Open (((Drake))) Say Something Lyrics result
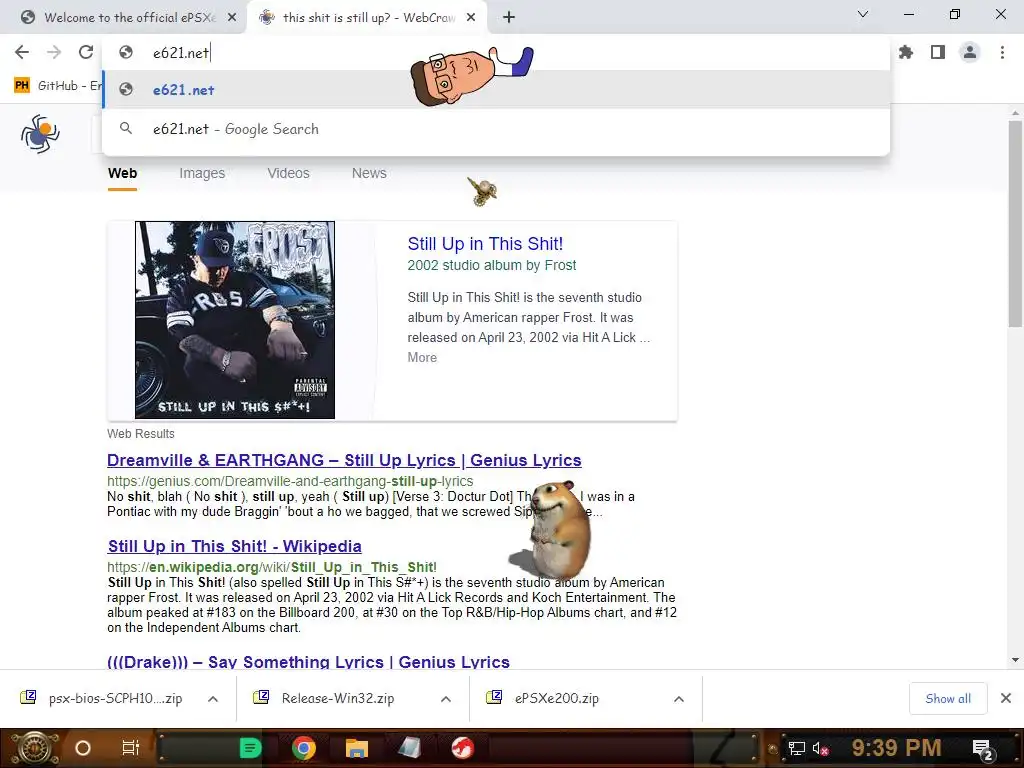 click(308, 662)
